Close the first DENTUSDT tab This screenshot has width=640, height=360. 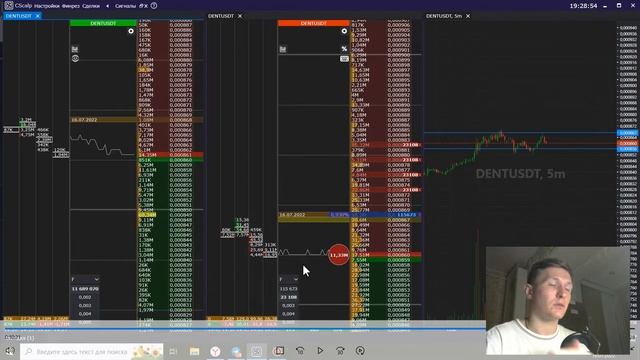point(38,16)
